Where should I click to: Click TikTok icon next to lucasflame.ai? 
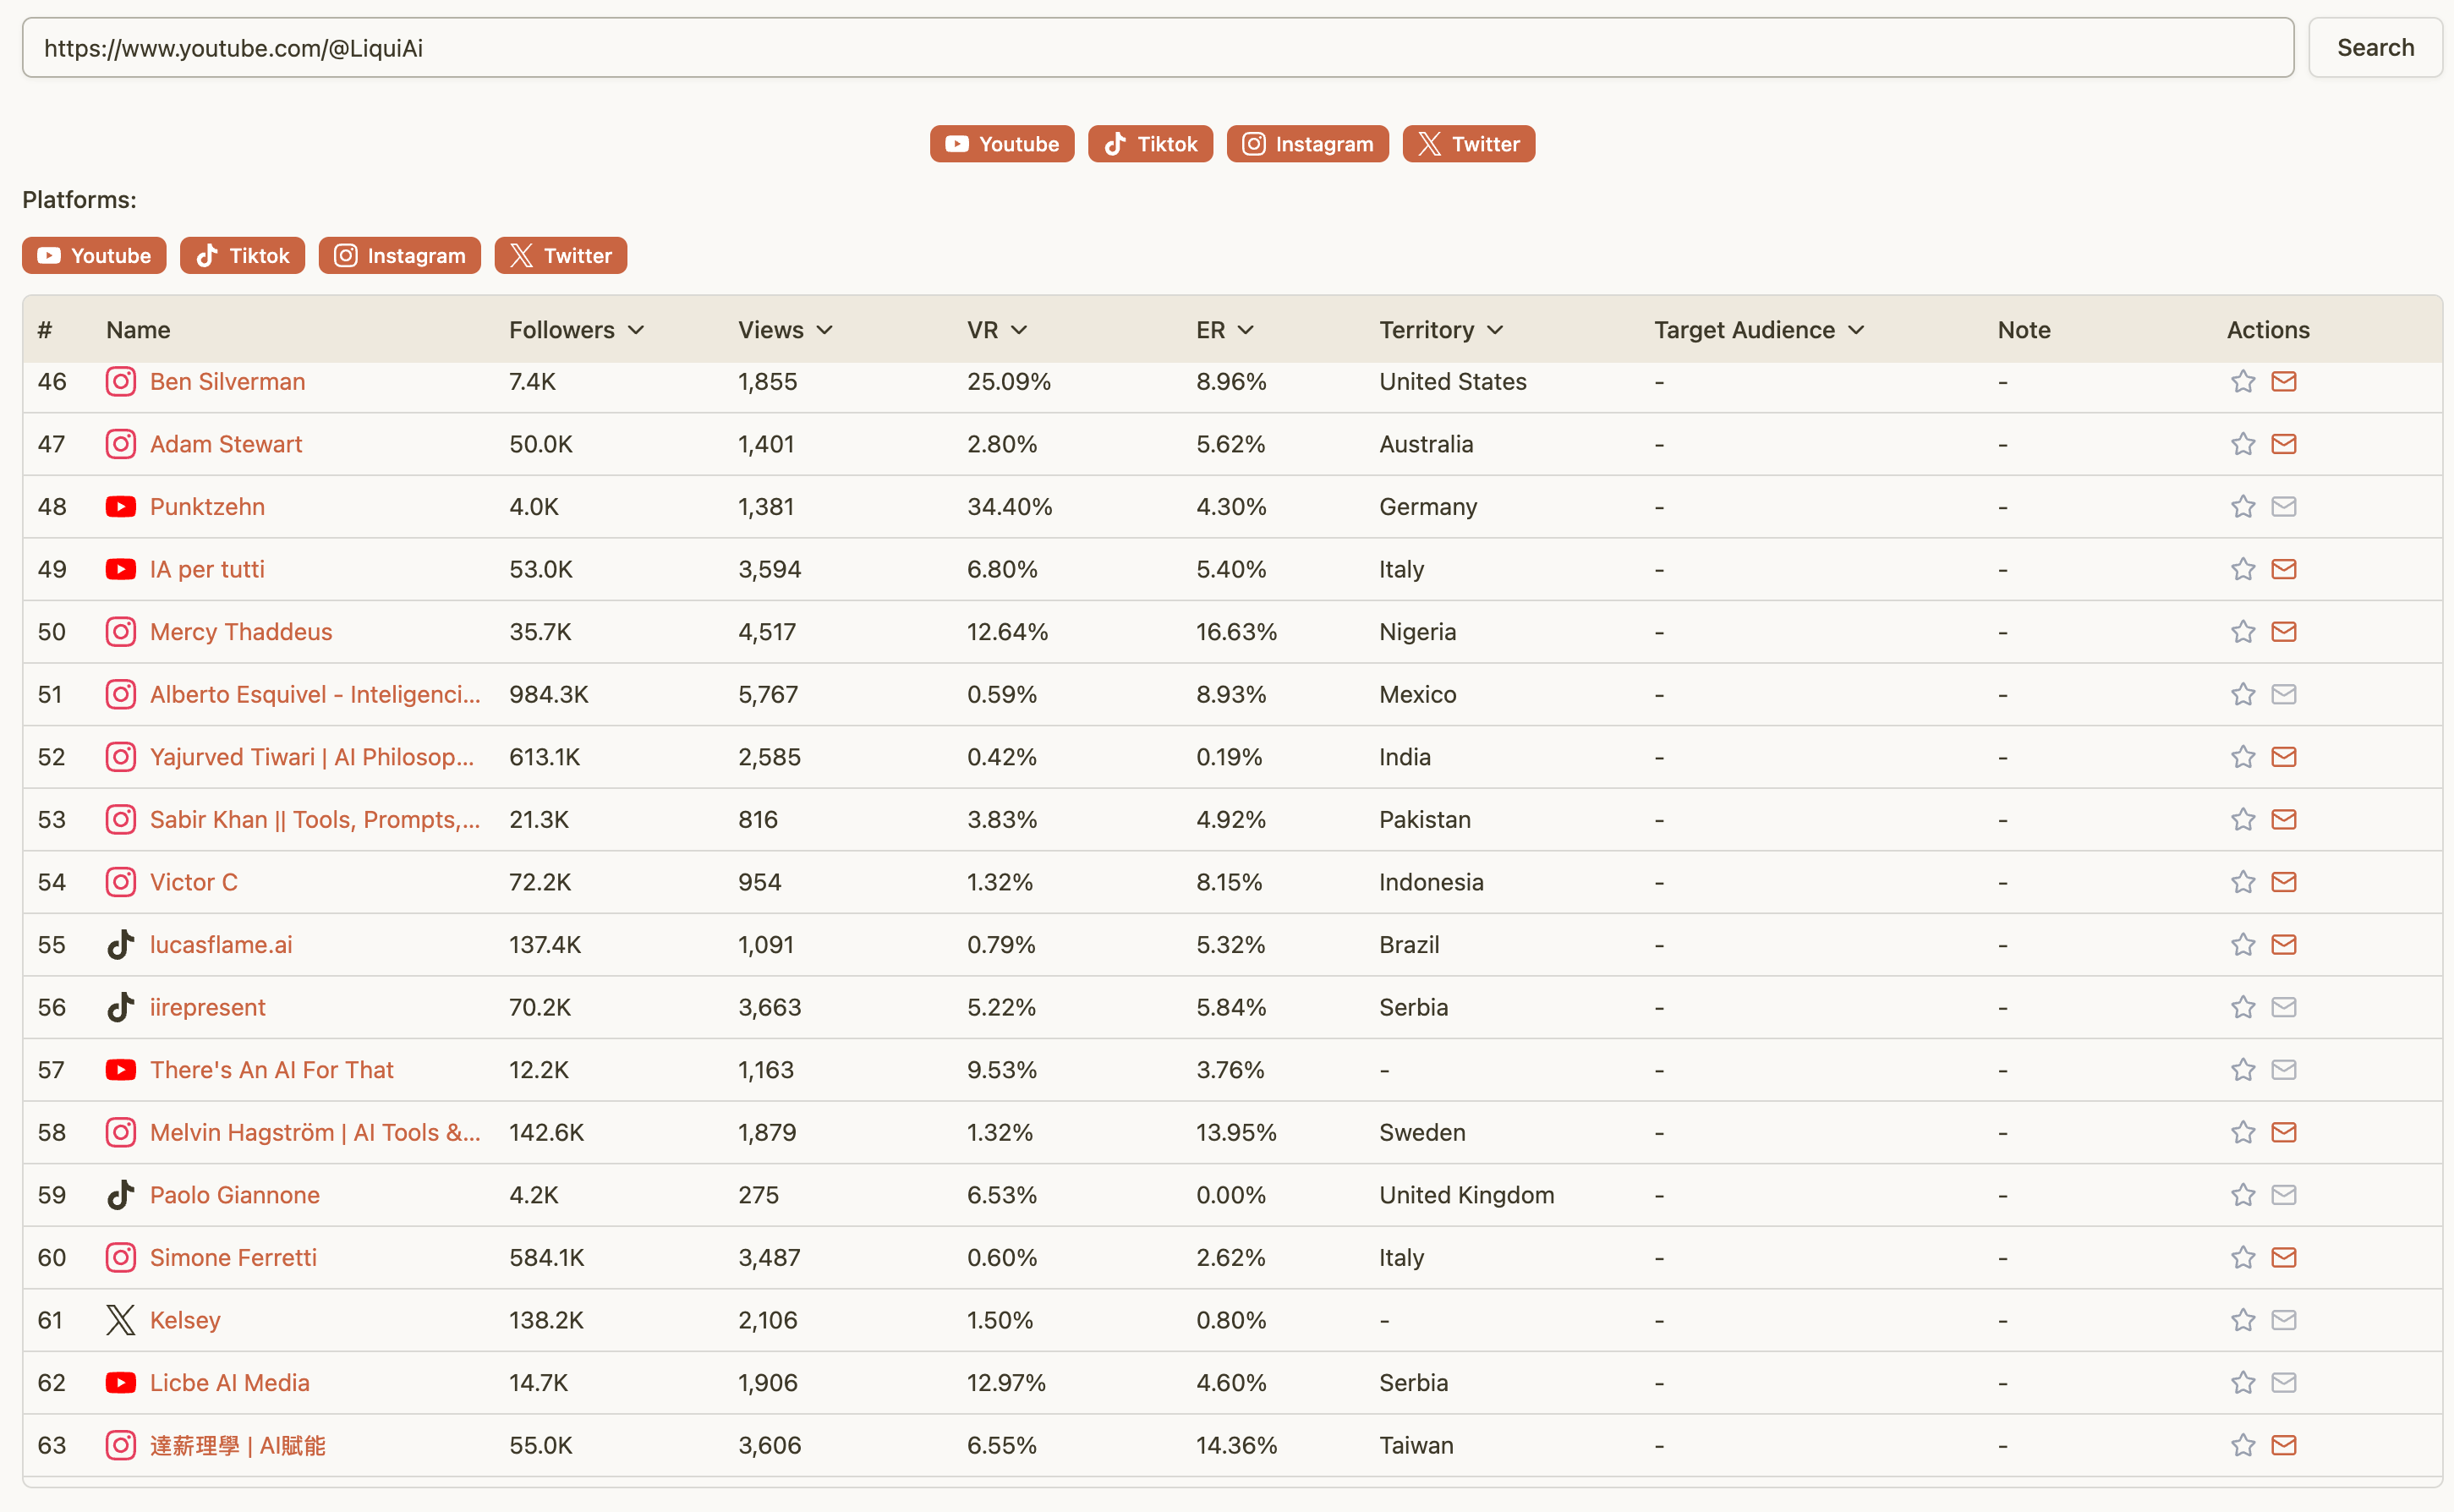[x=120, y=945]
